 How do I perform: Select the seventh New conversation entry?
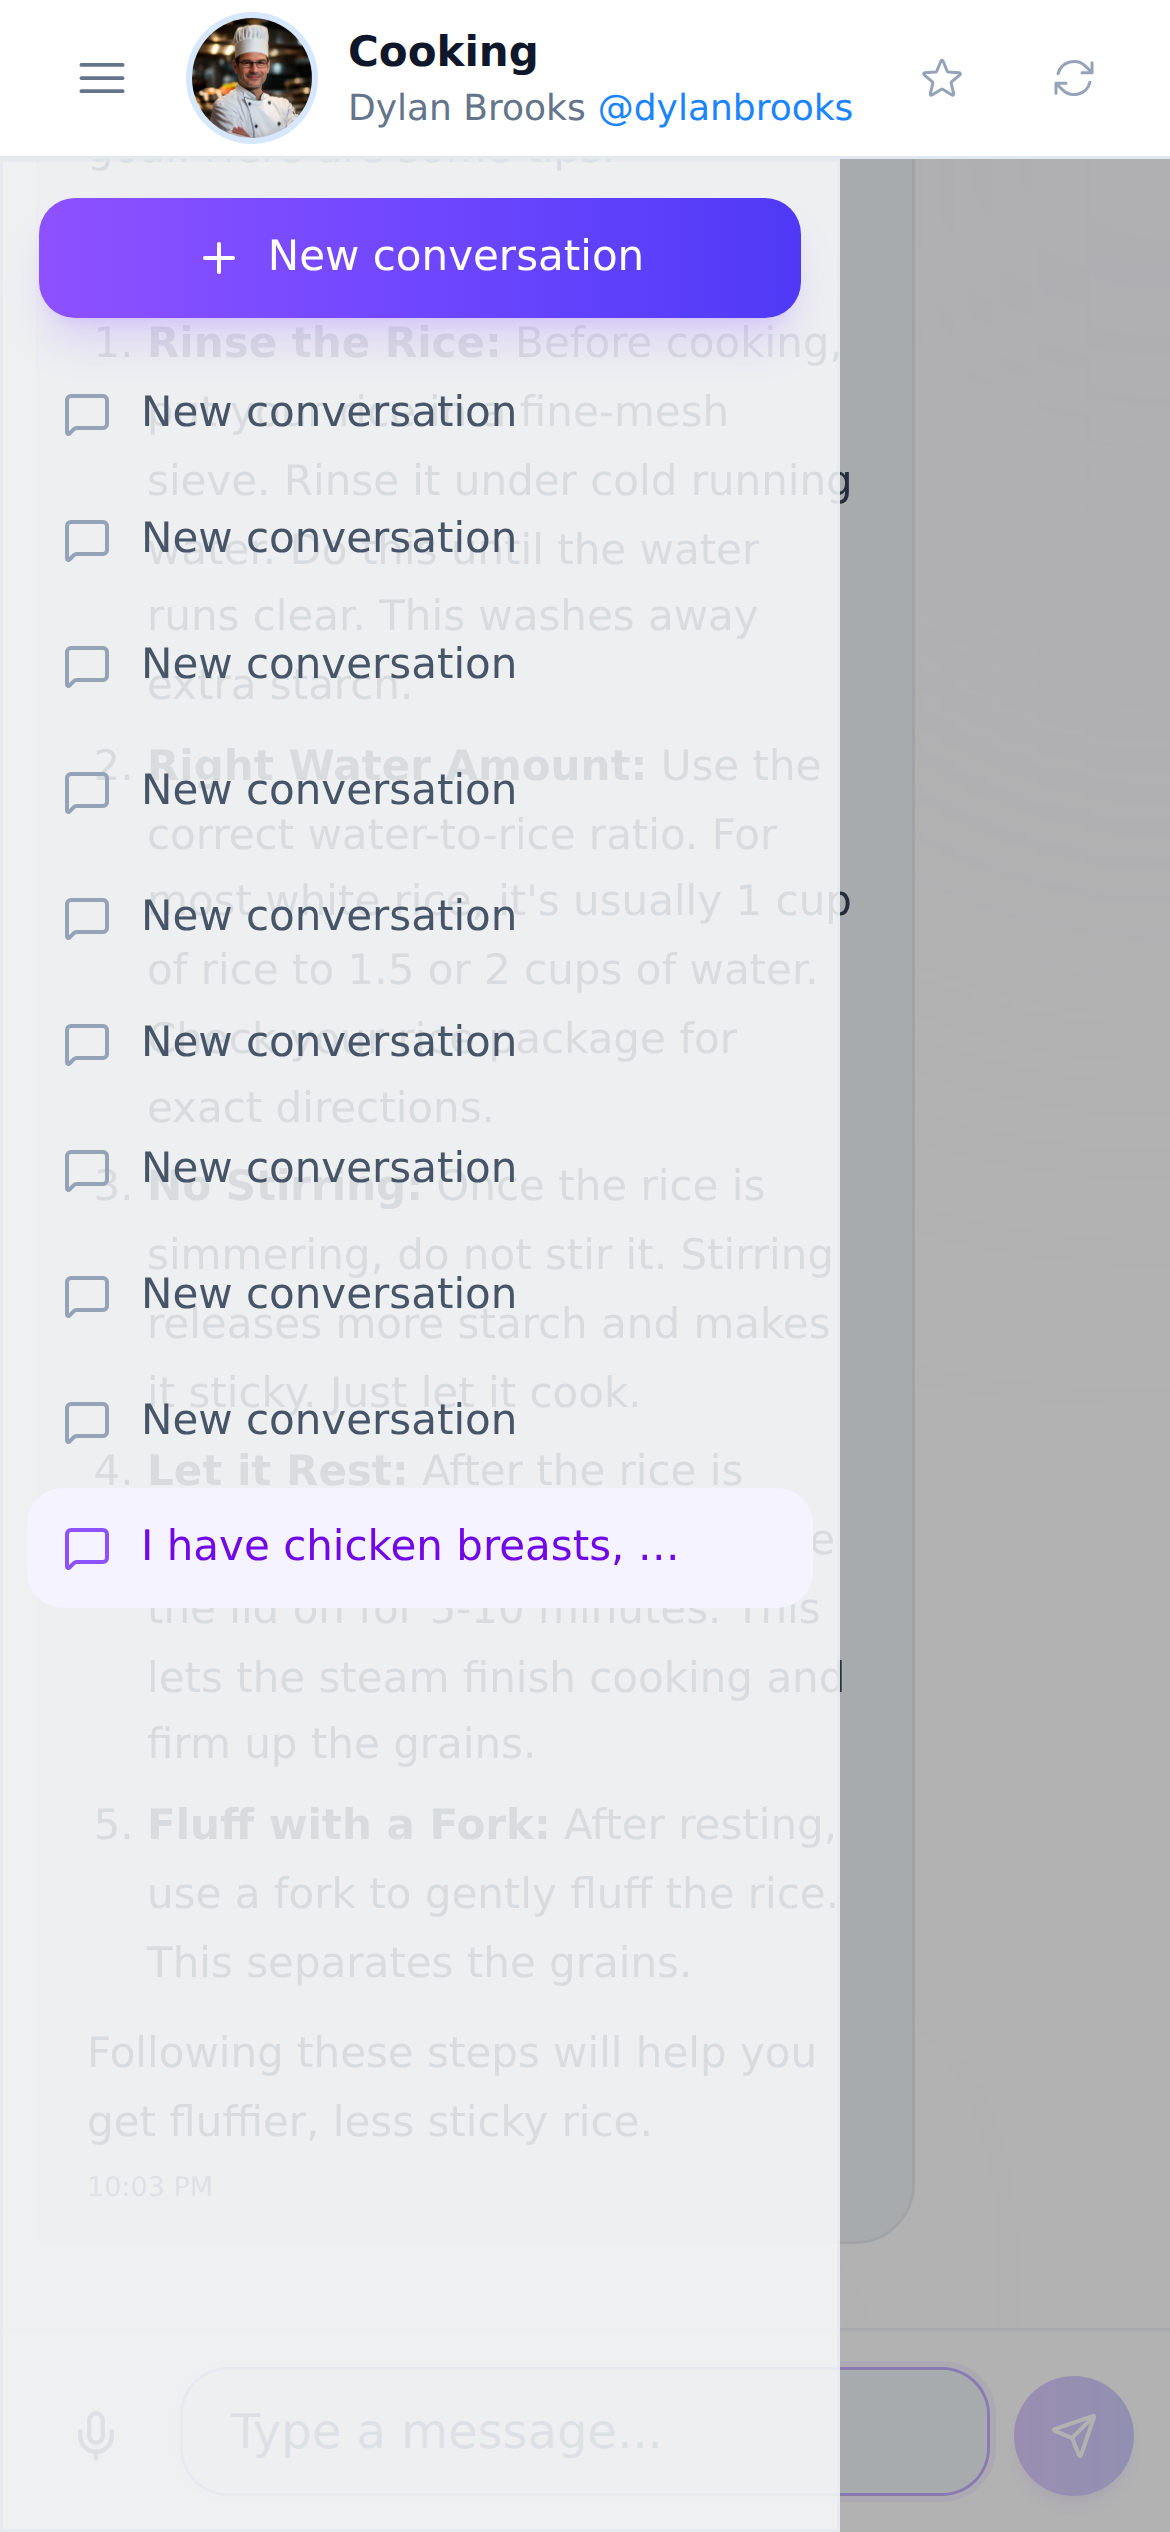click(x=420, y=1170)
